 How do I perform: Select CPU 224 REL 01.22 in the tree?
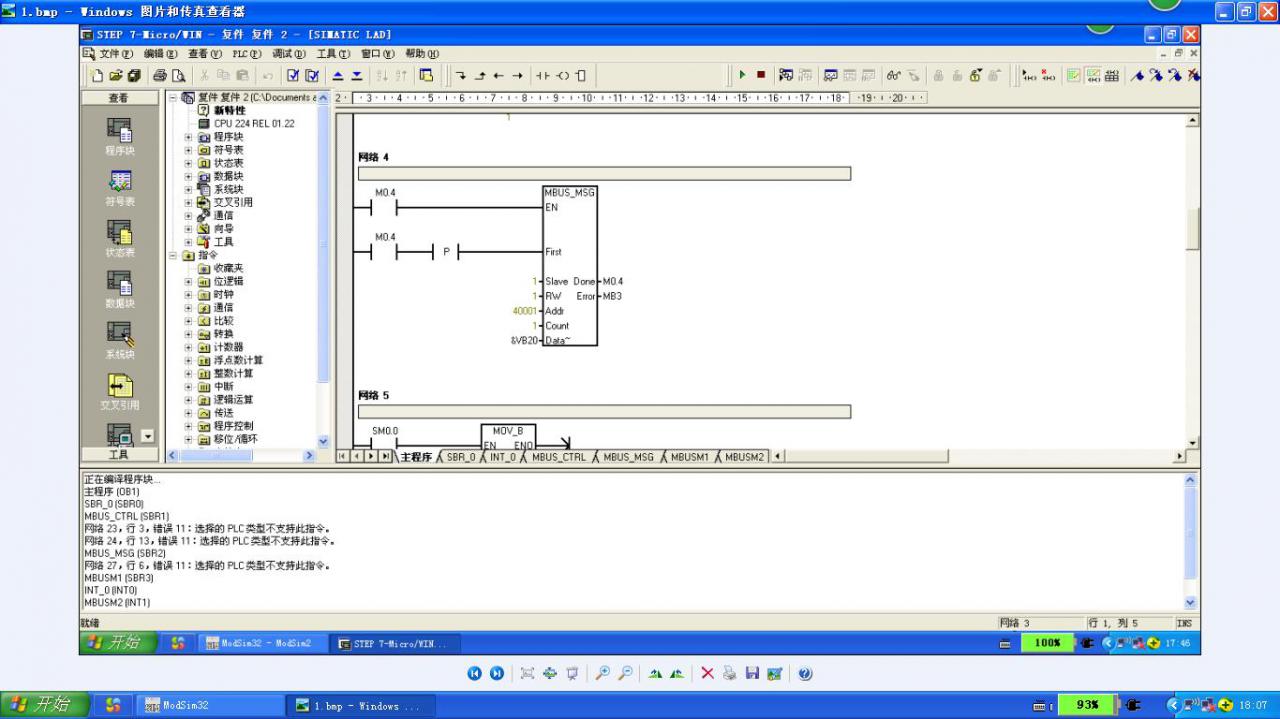pyautogui.click(x=254, y=123)
